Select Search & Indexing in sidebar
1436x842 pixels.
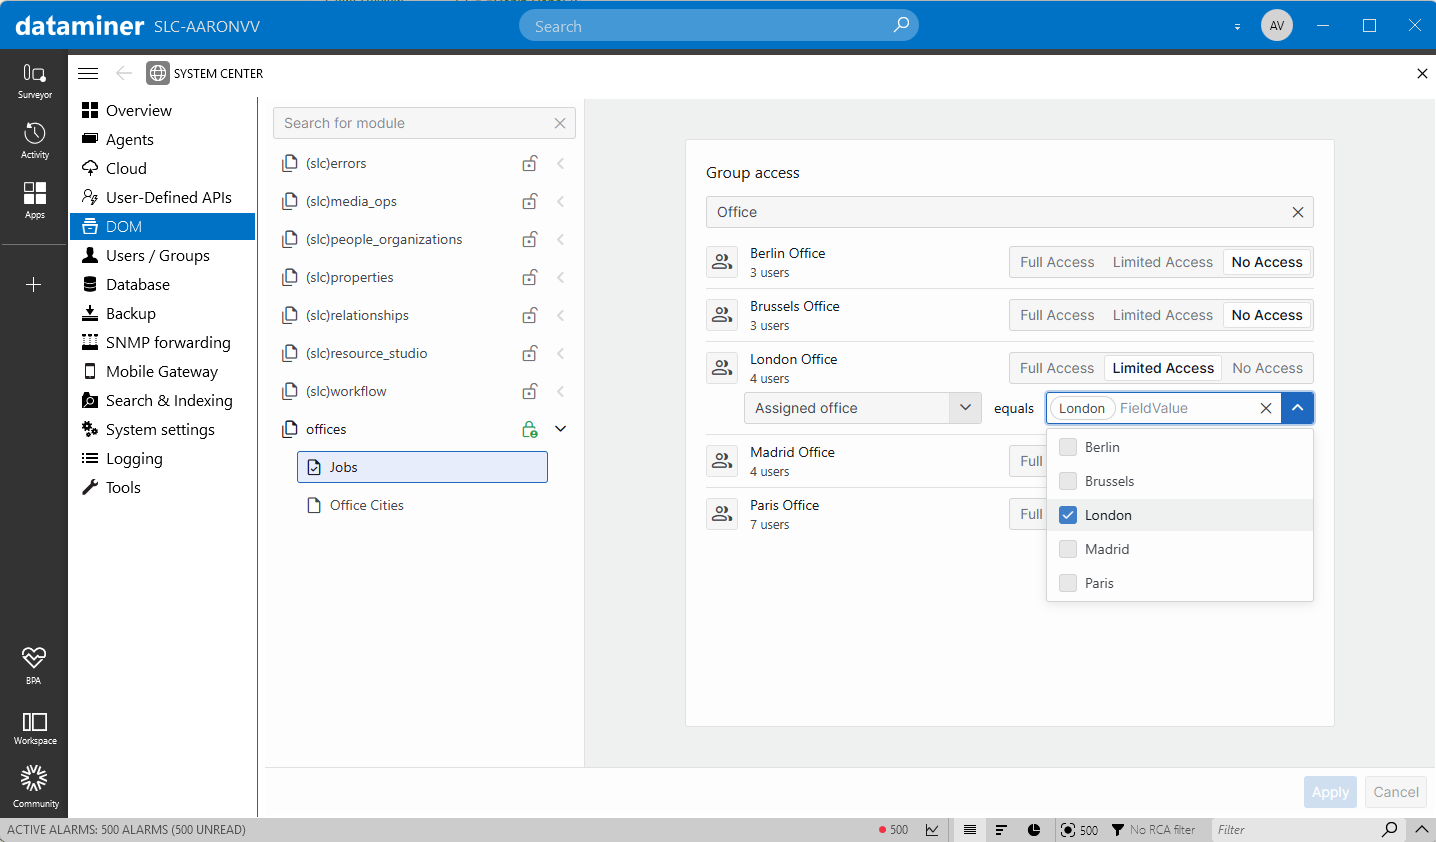click(169, 401)
